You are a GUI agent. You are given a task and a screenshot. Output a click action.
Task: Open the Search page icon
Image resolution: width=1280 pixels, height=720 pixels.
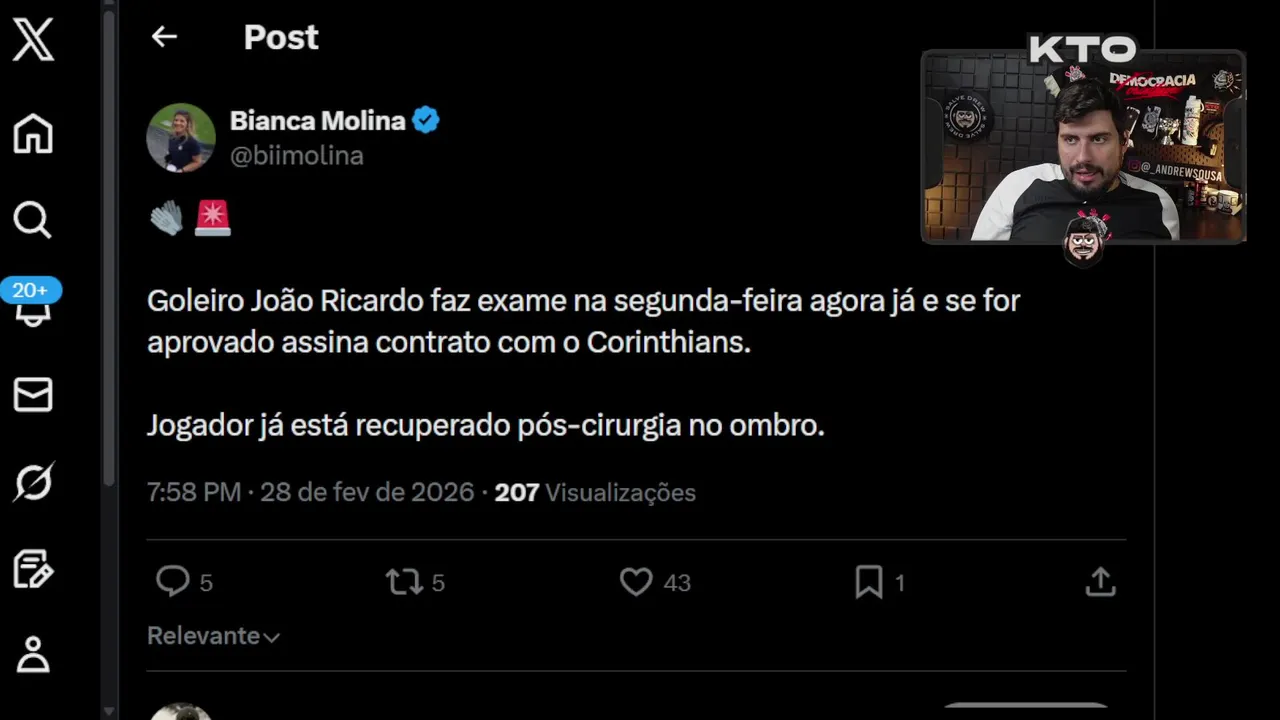point(33,219)
